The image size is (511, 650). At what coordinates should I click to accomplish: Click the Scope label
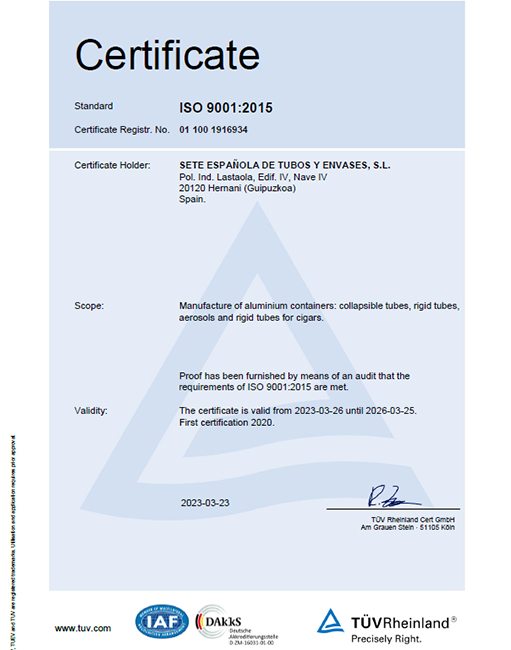(89, 306)
